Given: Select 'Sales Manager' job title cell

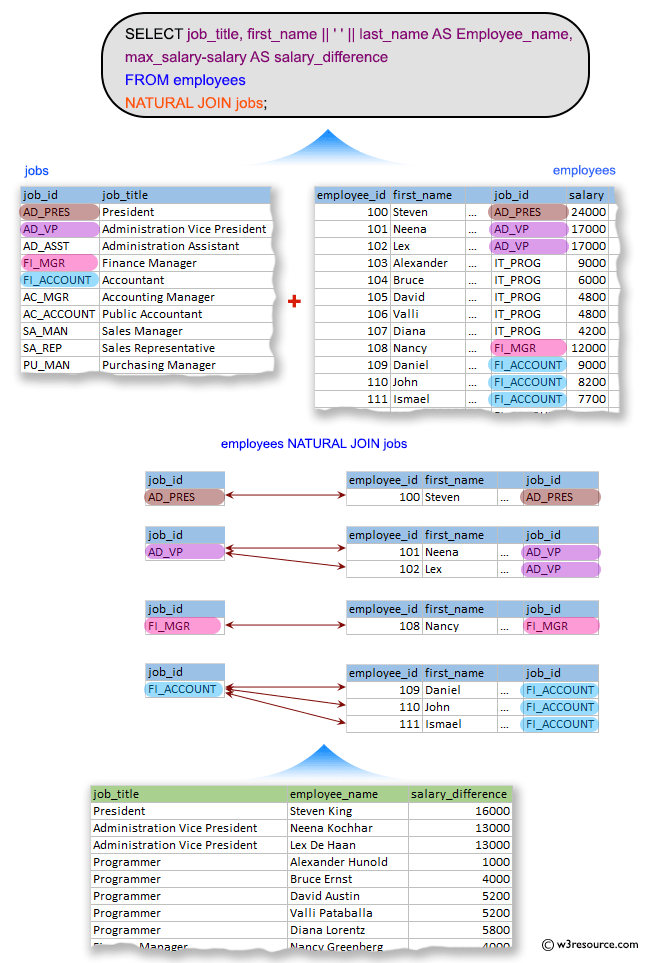Looking at the screenshot, I should point(186,331).
